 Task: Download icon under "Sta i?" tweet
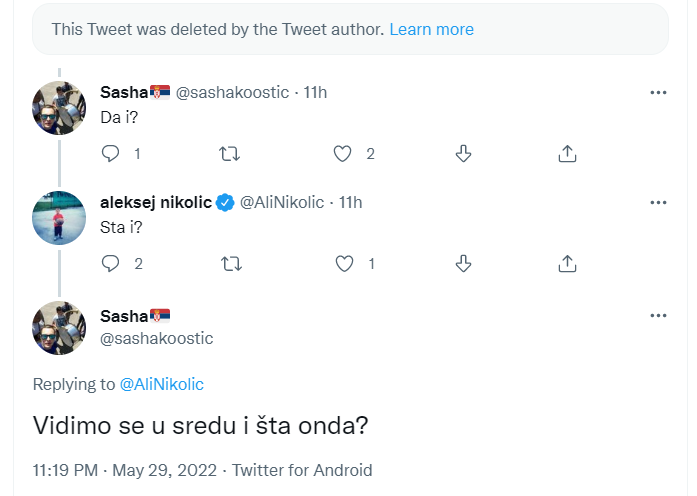tap(463, 263)
